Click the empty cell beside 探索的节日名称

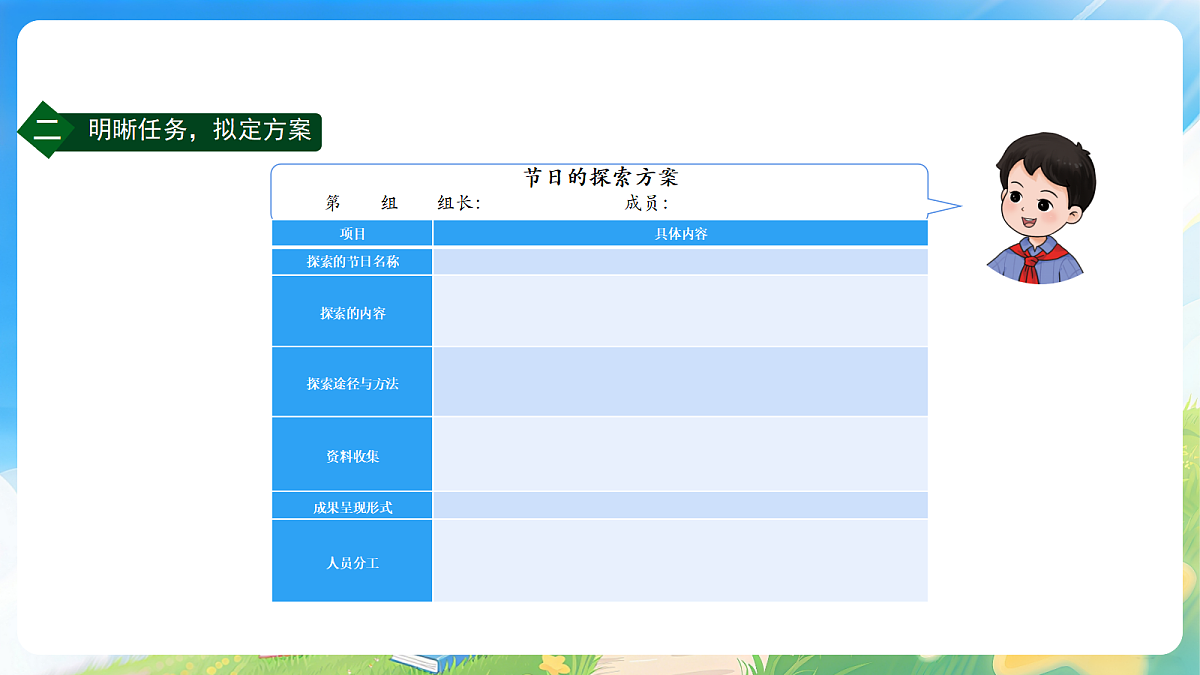(680, 262)
